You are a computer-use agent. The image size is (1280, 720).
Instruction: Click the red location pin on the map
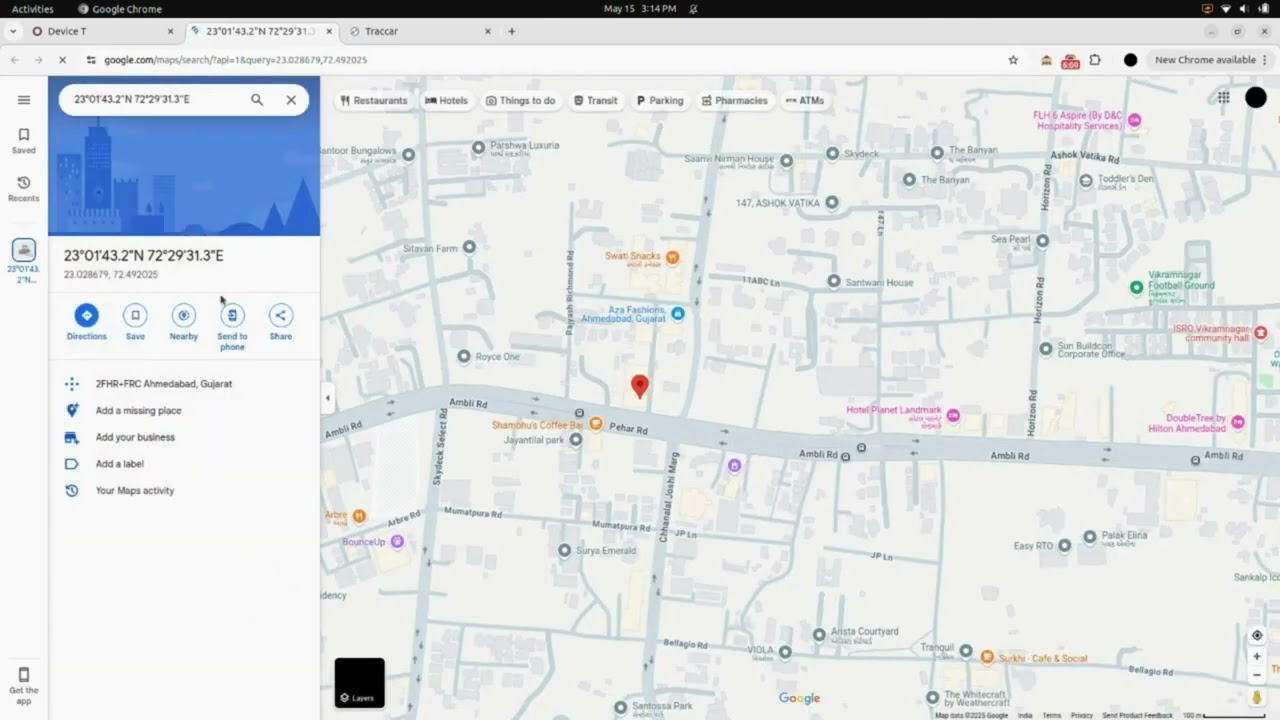(x=640, y=386)
